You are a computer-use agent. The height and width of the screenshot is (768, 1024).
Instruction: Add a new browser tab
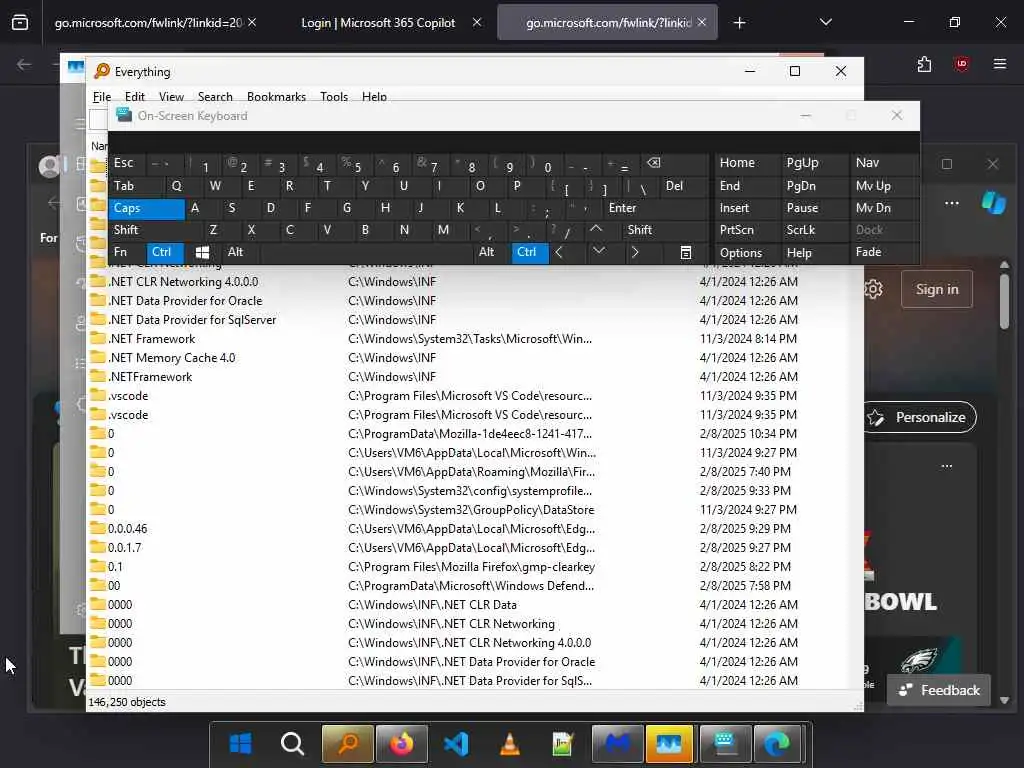pos(739,23)
